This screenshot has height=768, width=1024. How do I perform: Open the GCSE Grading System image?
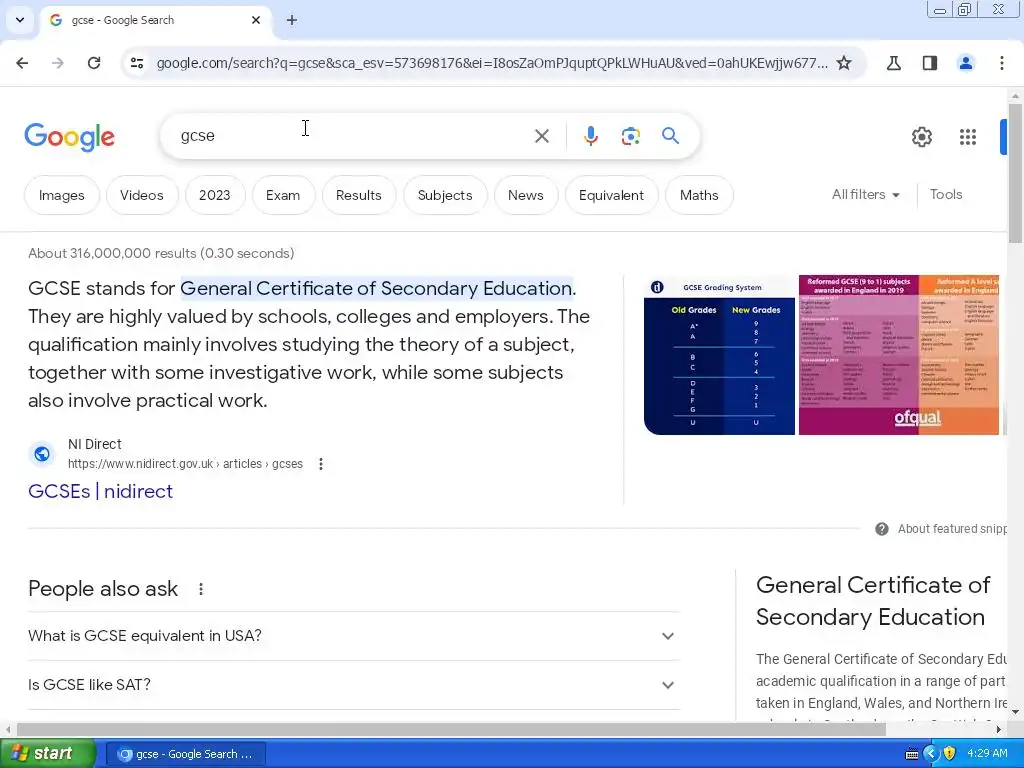tap(719, 355)
